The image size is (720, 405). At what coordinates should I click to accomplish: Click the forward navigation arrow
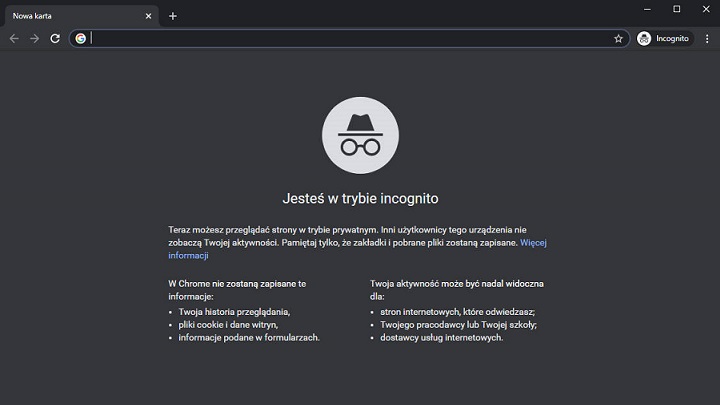click(34, 38)
